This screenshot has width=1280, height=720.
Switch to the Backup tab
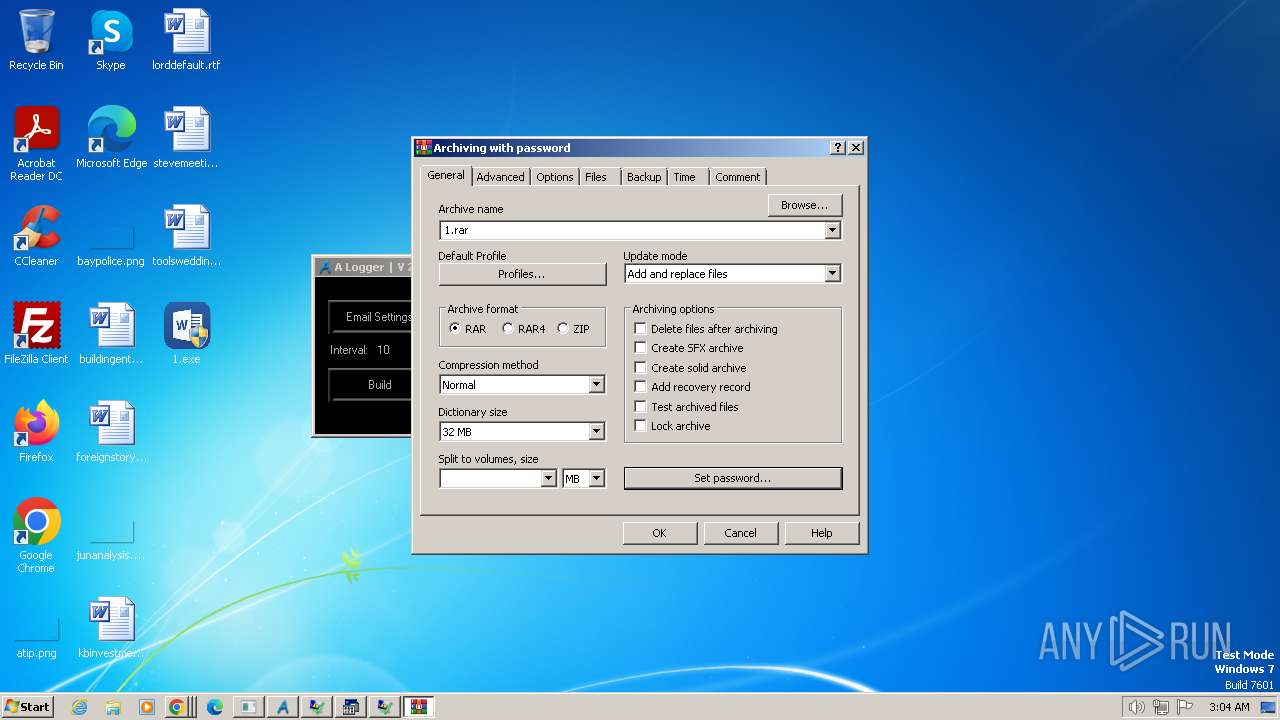click(x=644, y=177)
